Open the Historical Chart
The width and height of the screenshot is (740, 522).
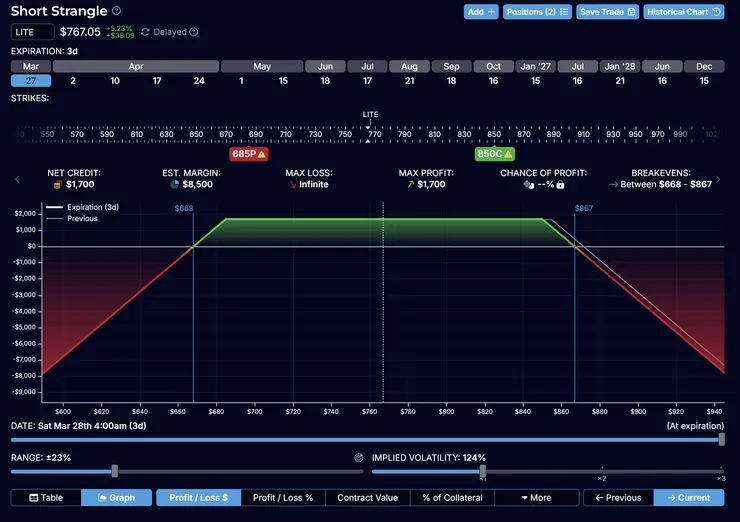pyautogui.click(x=684, y=12)
